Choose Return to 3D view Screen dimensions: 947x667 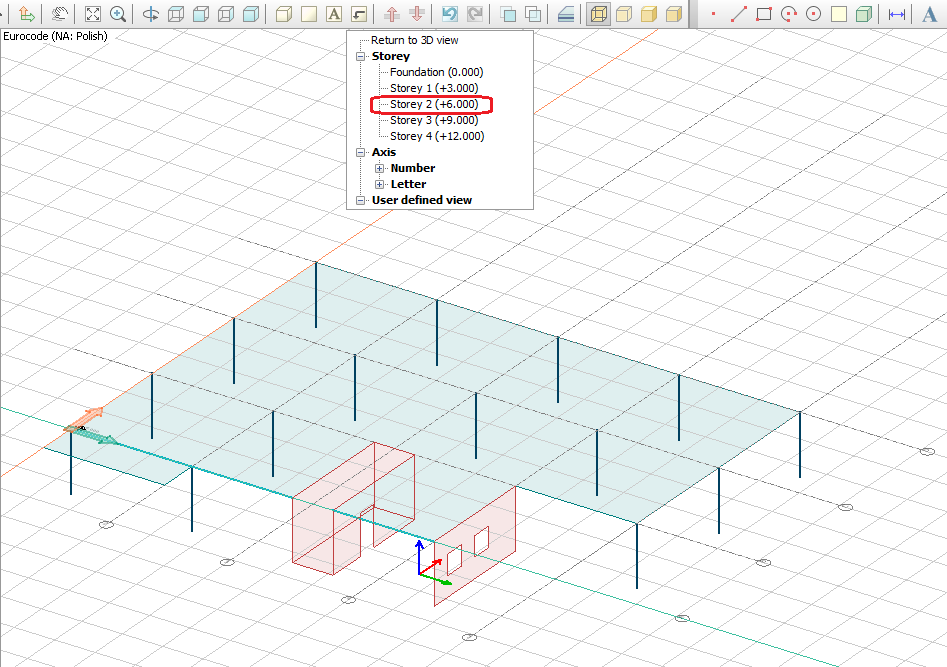coord(414,40)
